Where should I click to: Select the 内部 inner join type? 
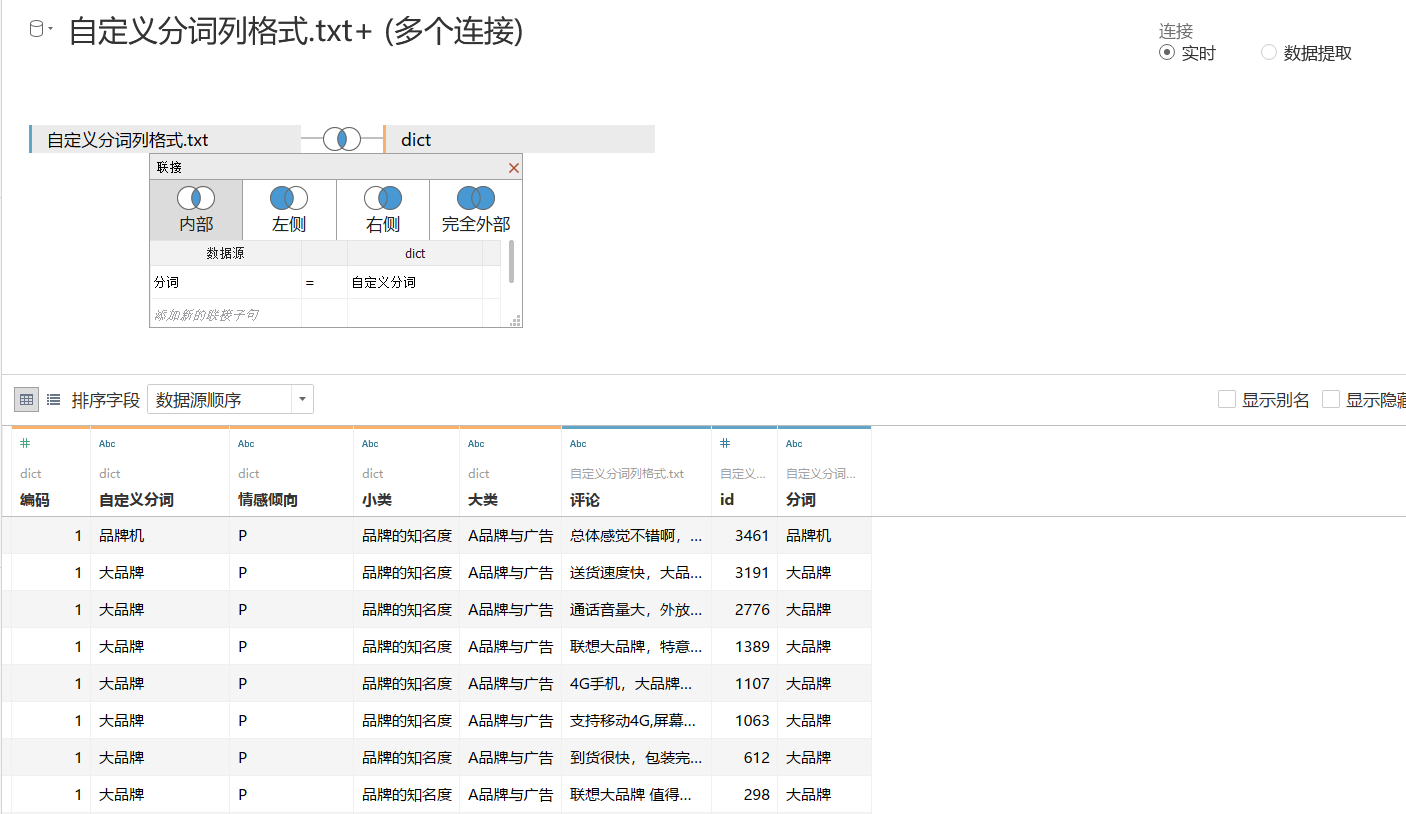pyautogui.click(x=196, y=210)
